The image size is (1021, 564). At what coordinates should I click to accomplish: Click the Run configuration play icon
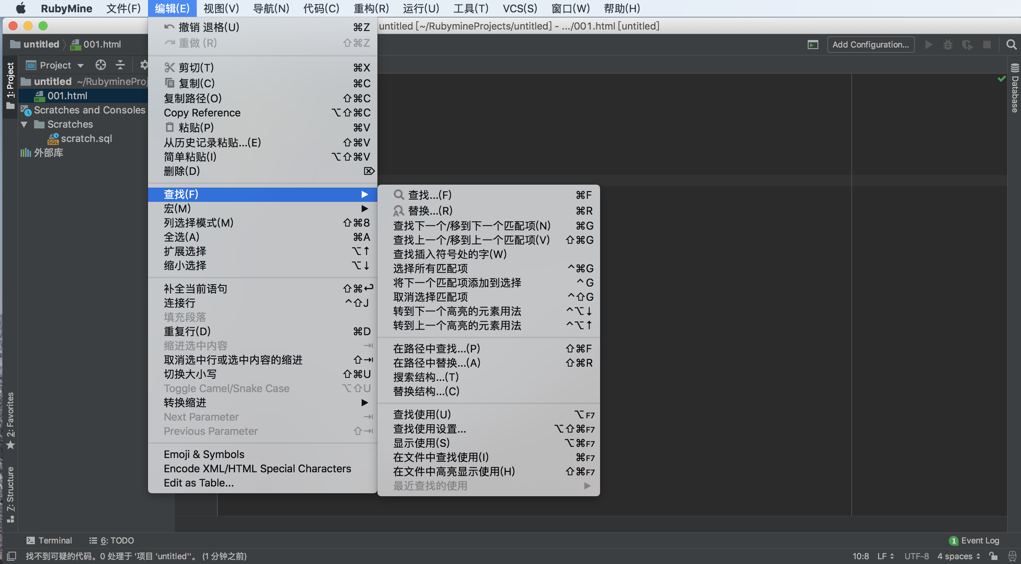(929, 44)
